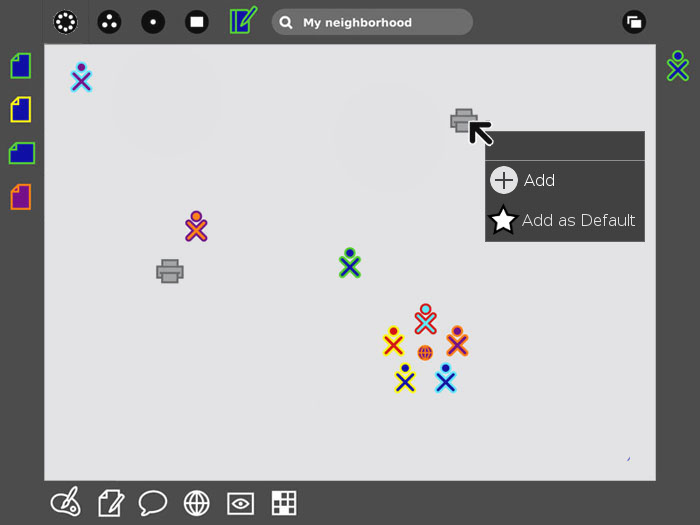Switch to the Home view single-dot icon
Screen dimensions: 700x525
153,22
